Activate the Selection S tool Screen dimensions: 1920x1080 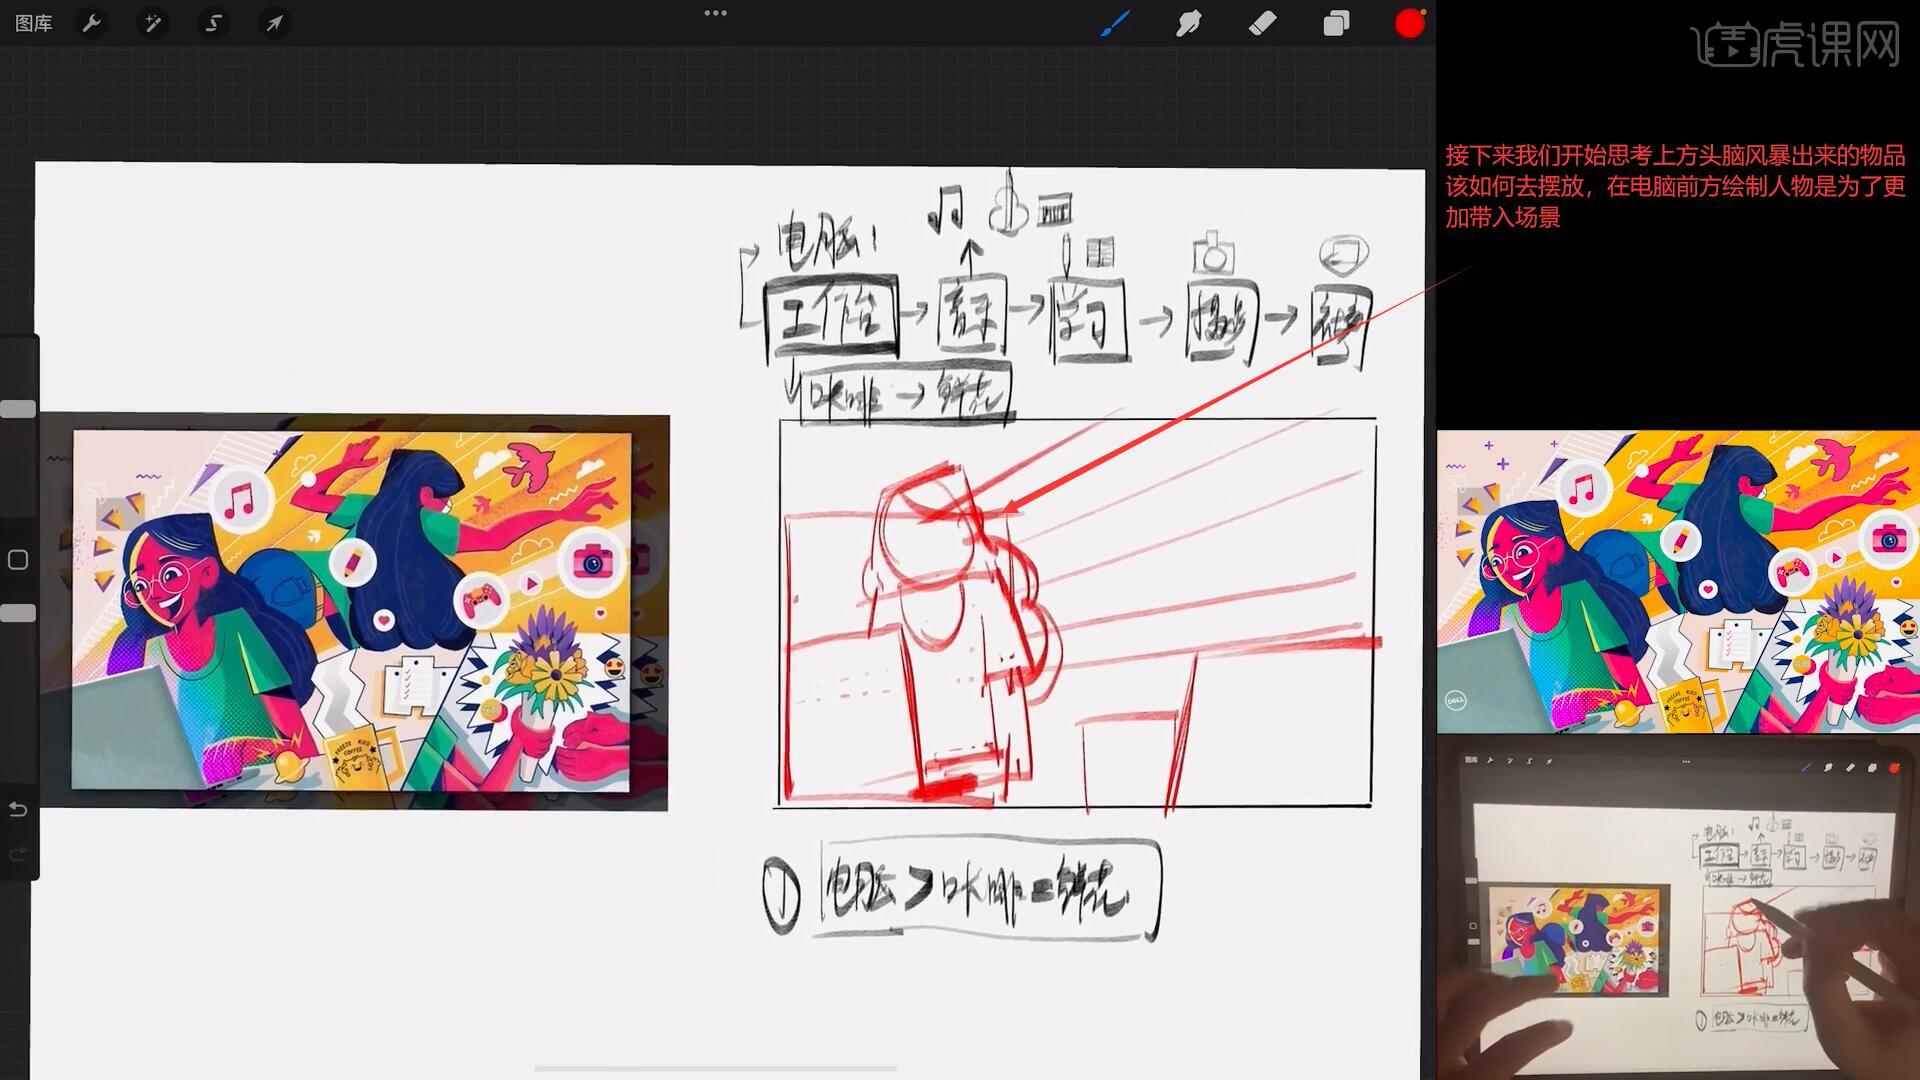pos(213,23)
